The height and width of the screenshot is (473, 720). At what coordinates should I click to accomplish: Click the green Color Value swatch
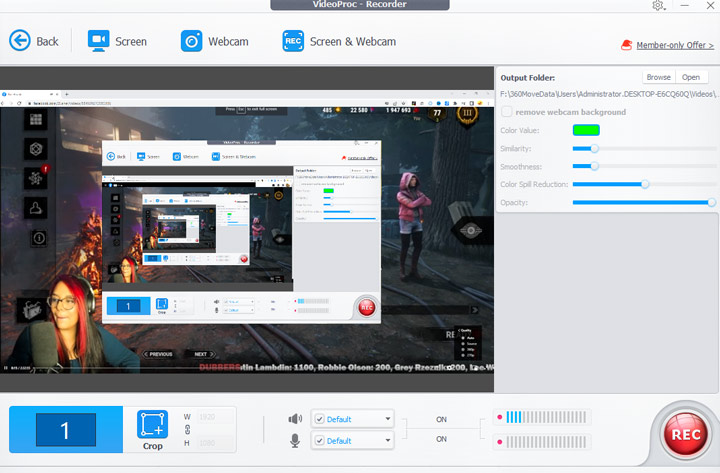(x=585, y=129)
